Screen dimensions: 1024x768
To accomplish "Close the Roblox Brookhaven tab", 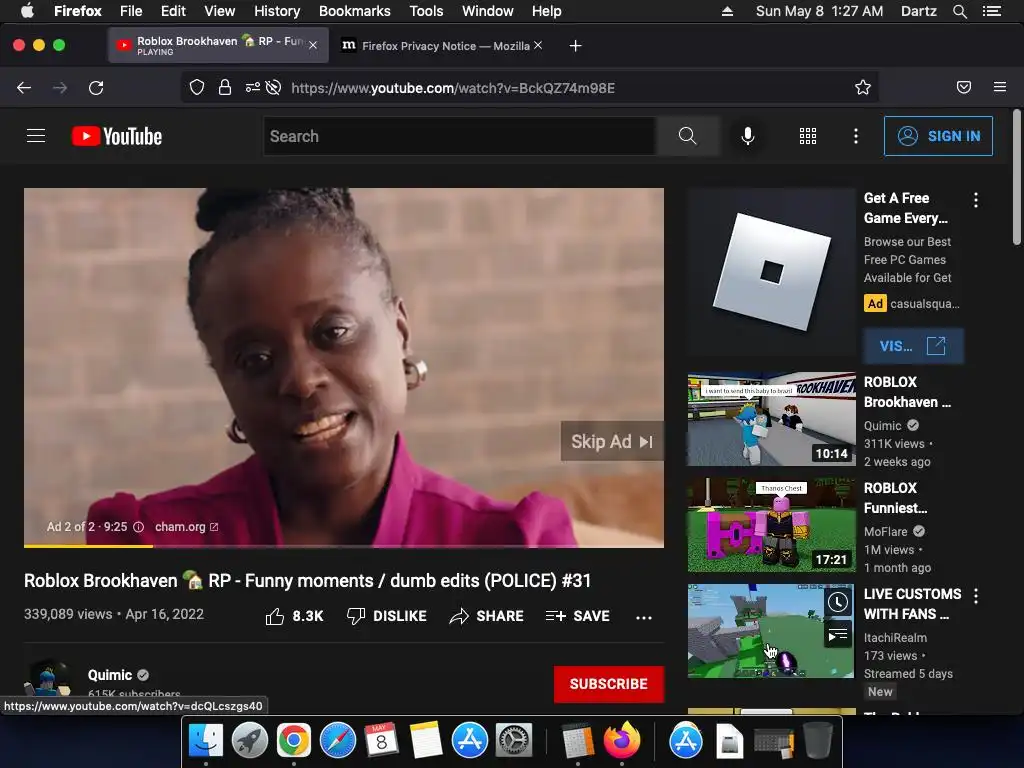I will [x=313, y=45].
